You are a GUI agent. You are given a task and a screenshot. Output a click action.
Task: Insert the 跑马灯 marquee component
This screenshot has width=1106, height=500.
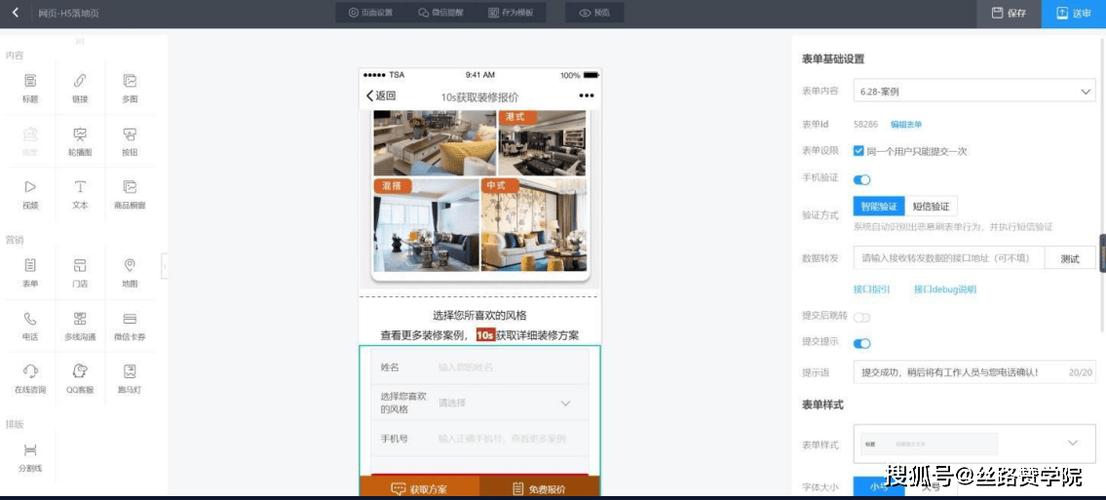(130, 379)
